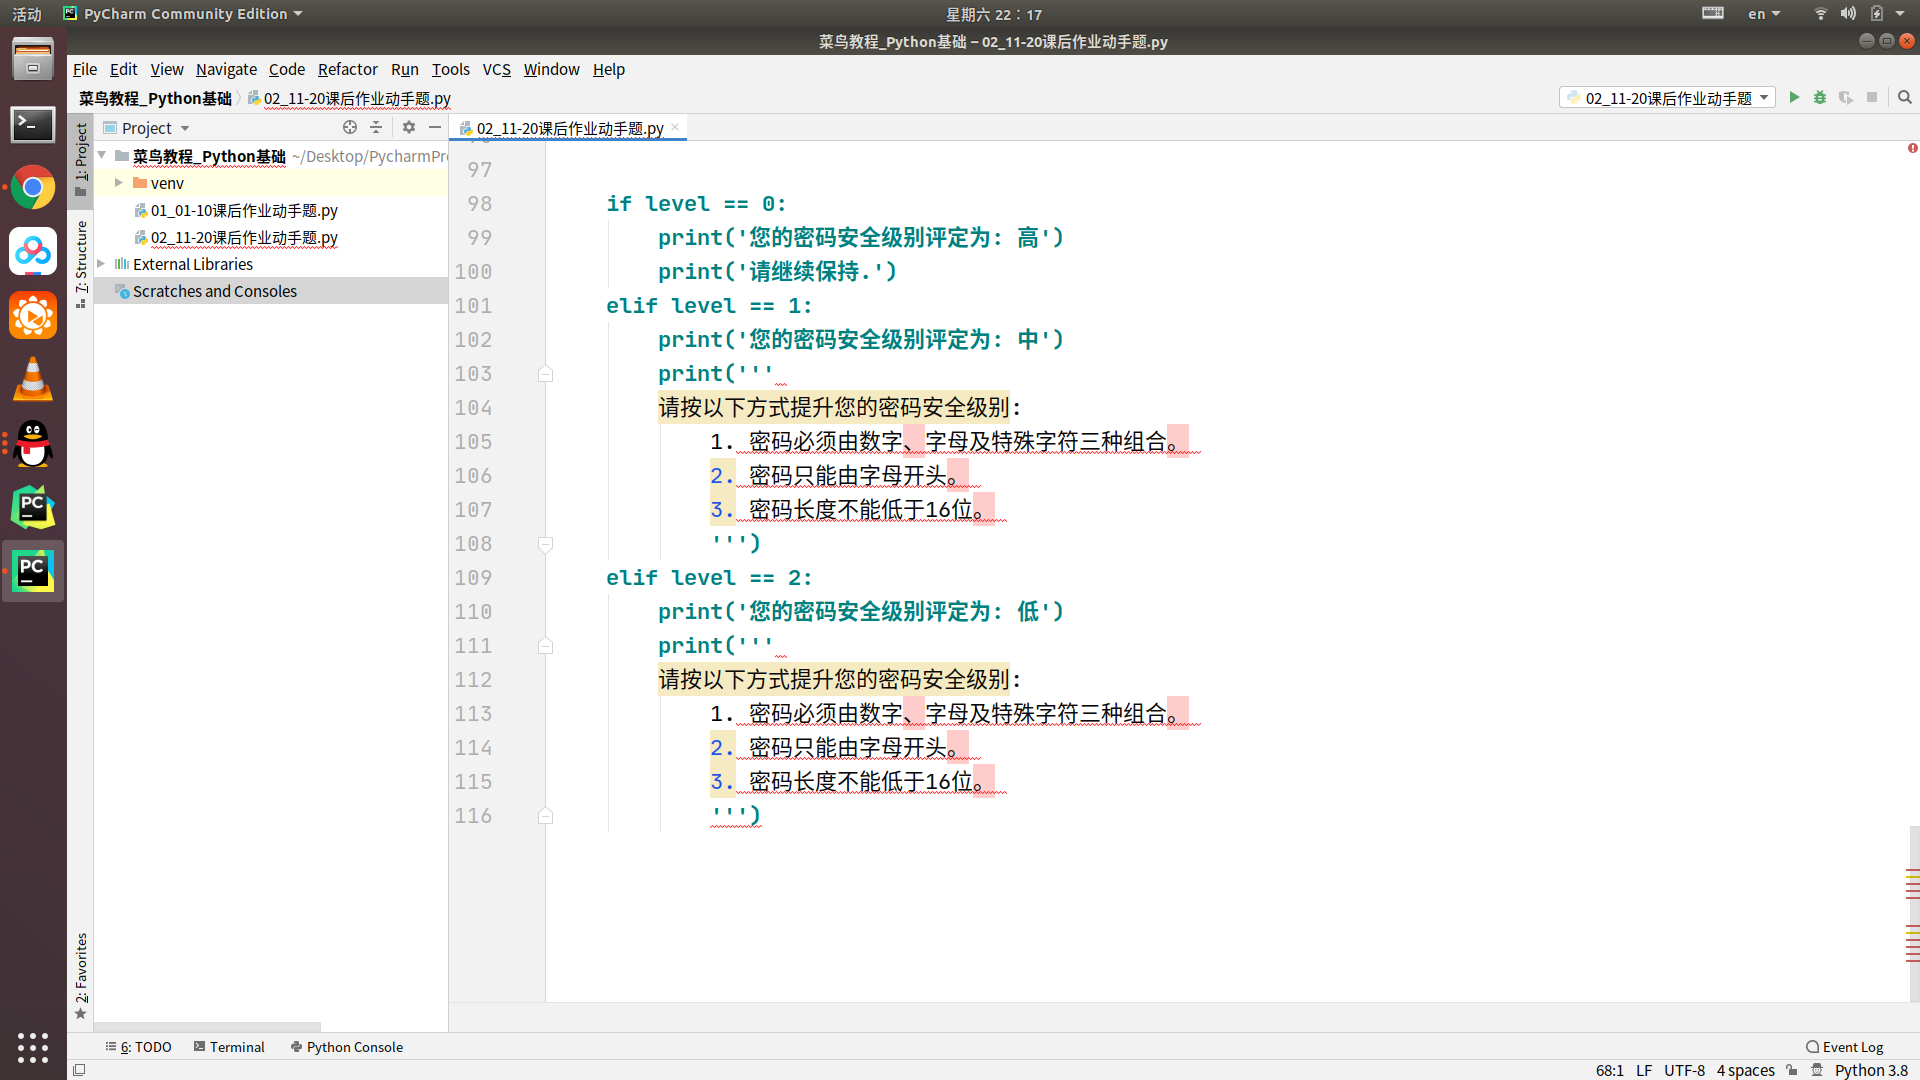Open VLC media player from dock

33,380
